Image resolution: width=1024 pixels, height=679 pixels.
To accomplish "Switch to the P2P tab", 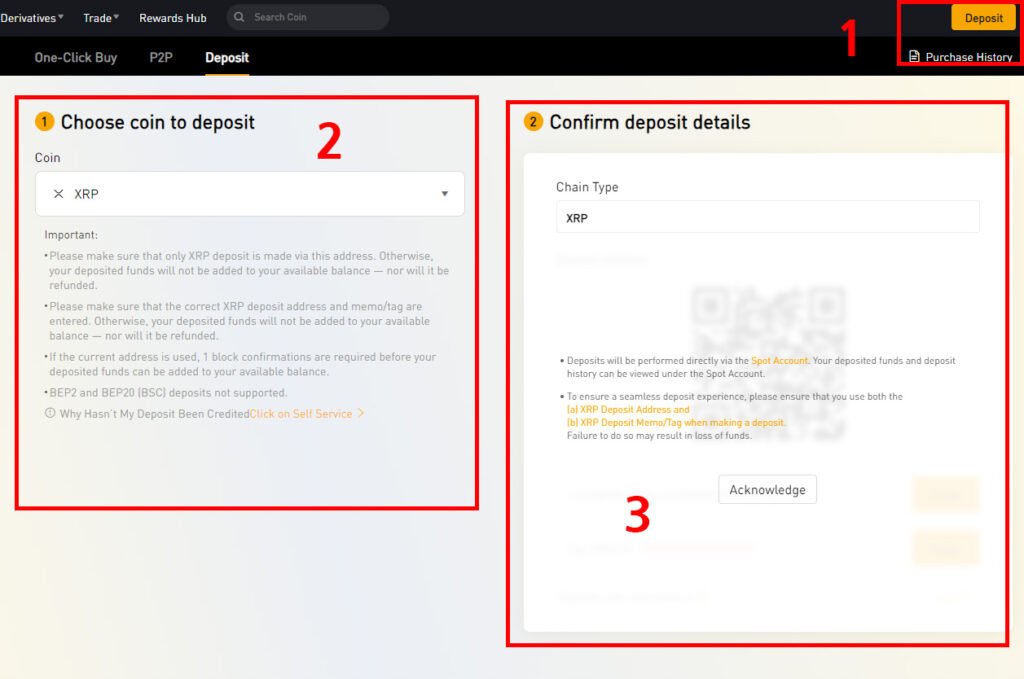I will pyautogui.click(x=161, y=57).
